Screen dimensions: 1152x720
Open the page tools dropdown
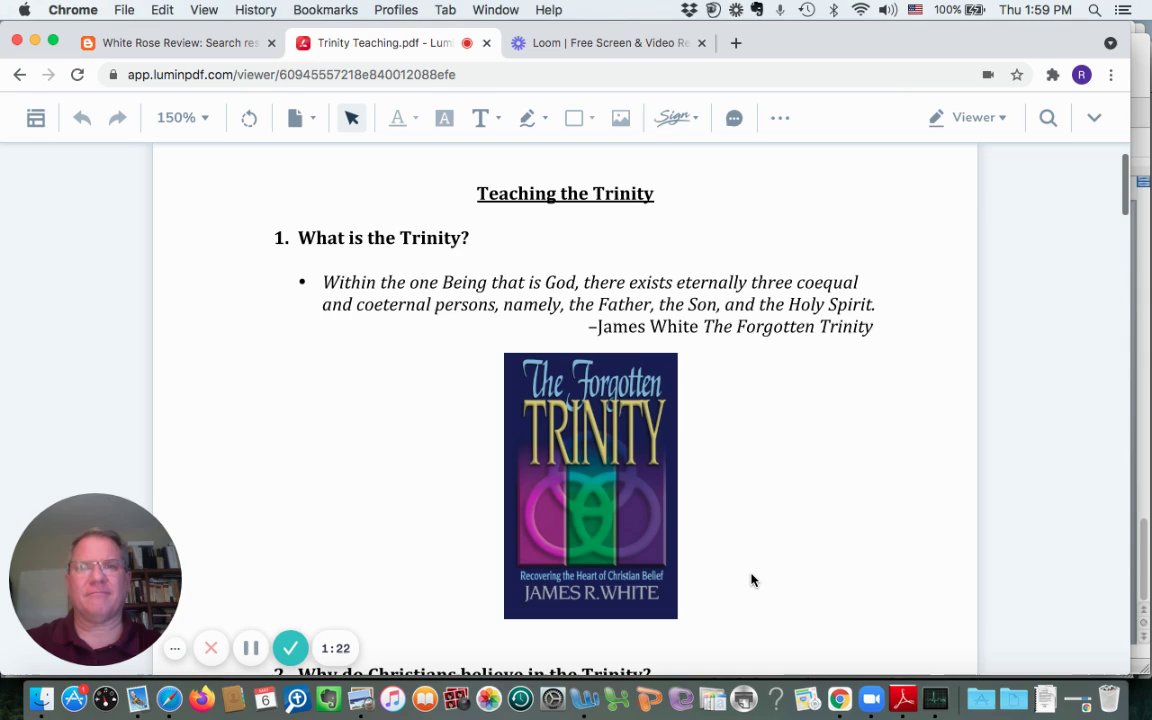click(301, 118)
